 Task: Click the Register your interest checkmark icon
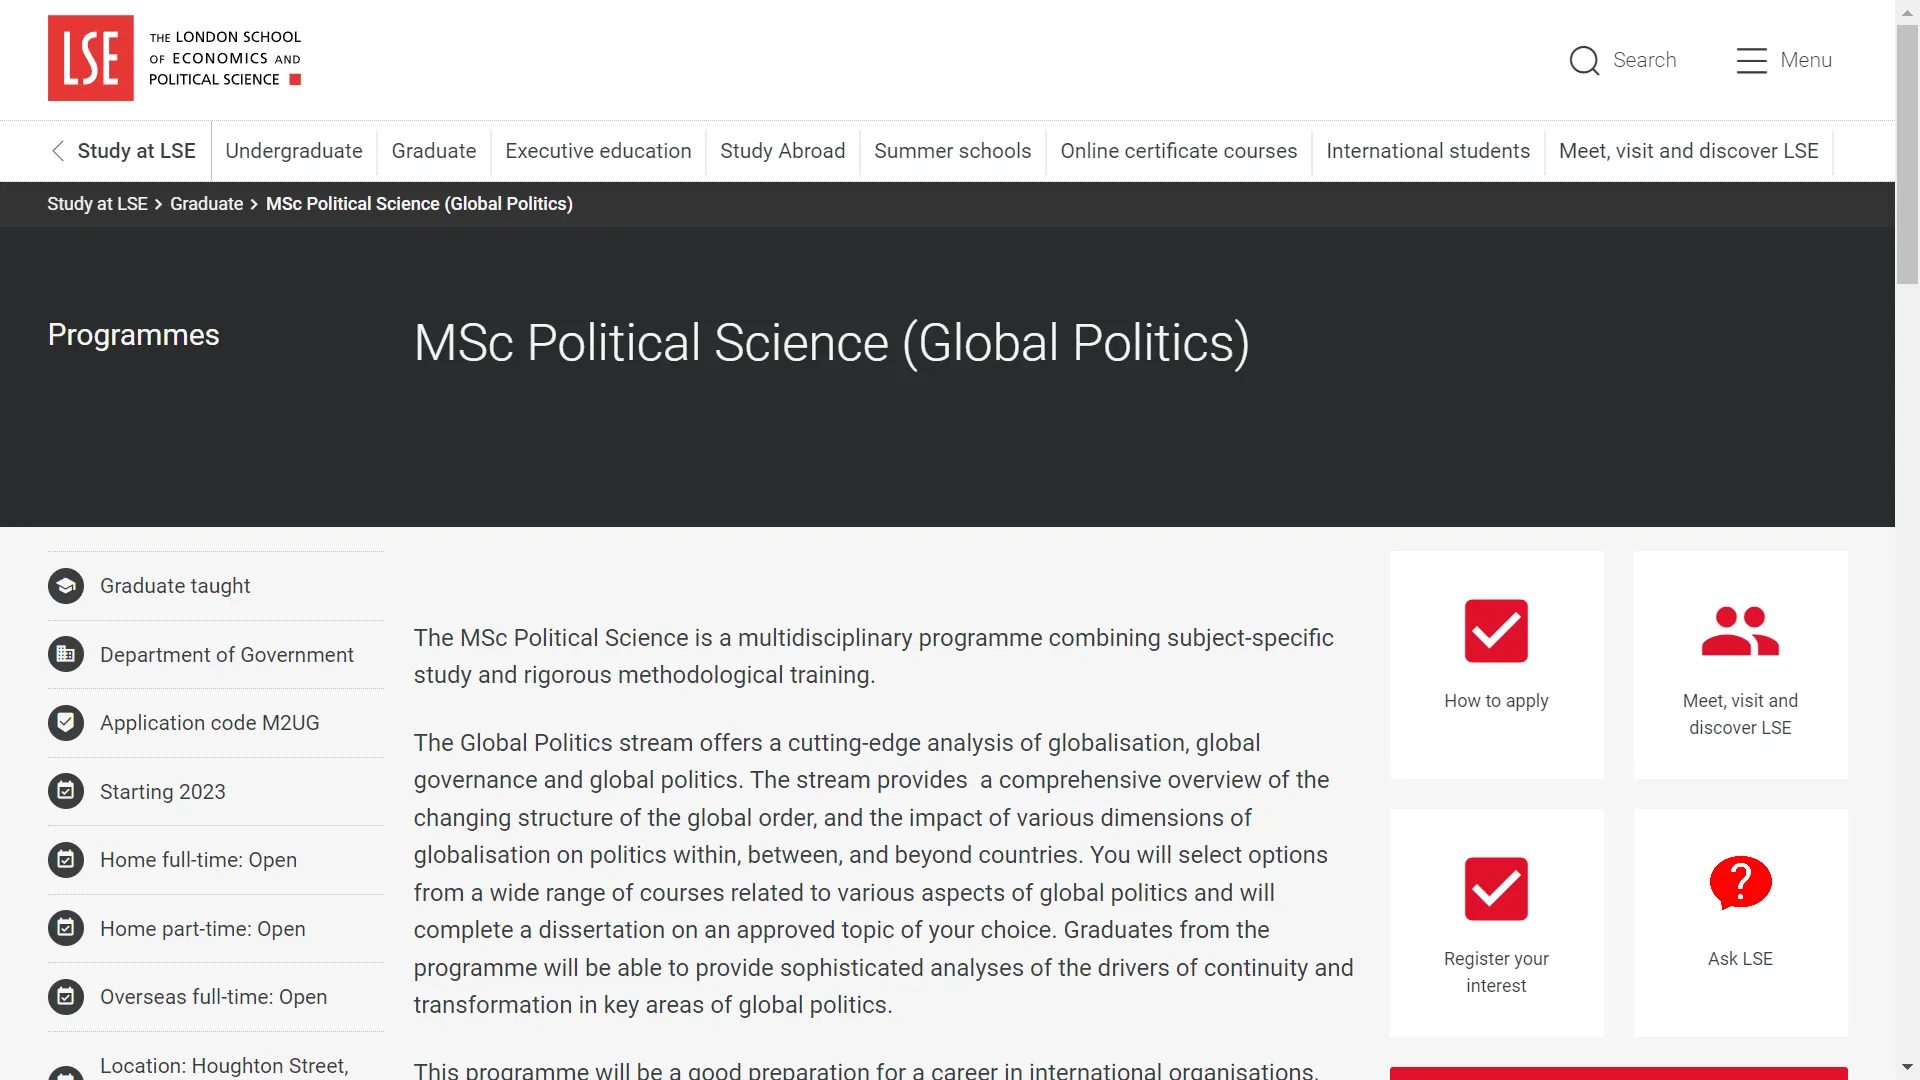point(1496,889)
